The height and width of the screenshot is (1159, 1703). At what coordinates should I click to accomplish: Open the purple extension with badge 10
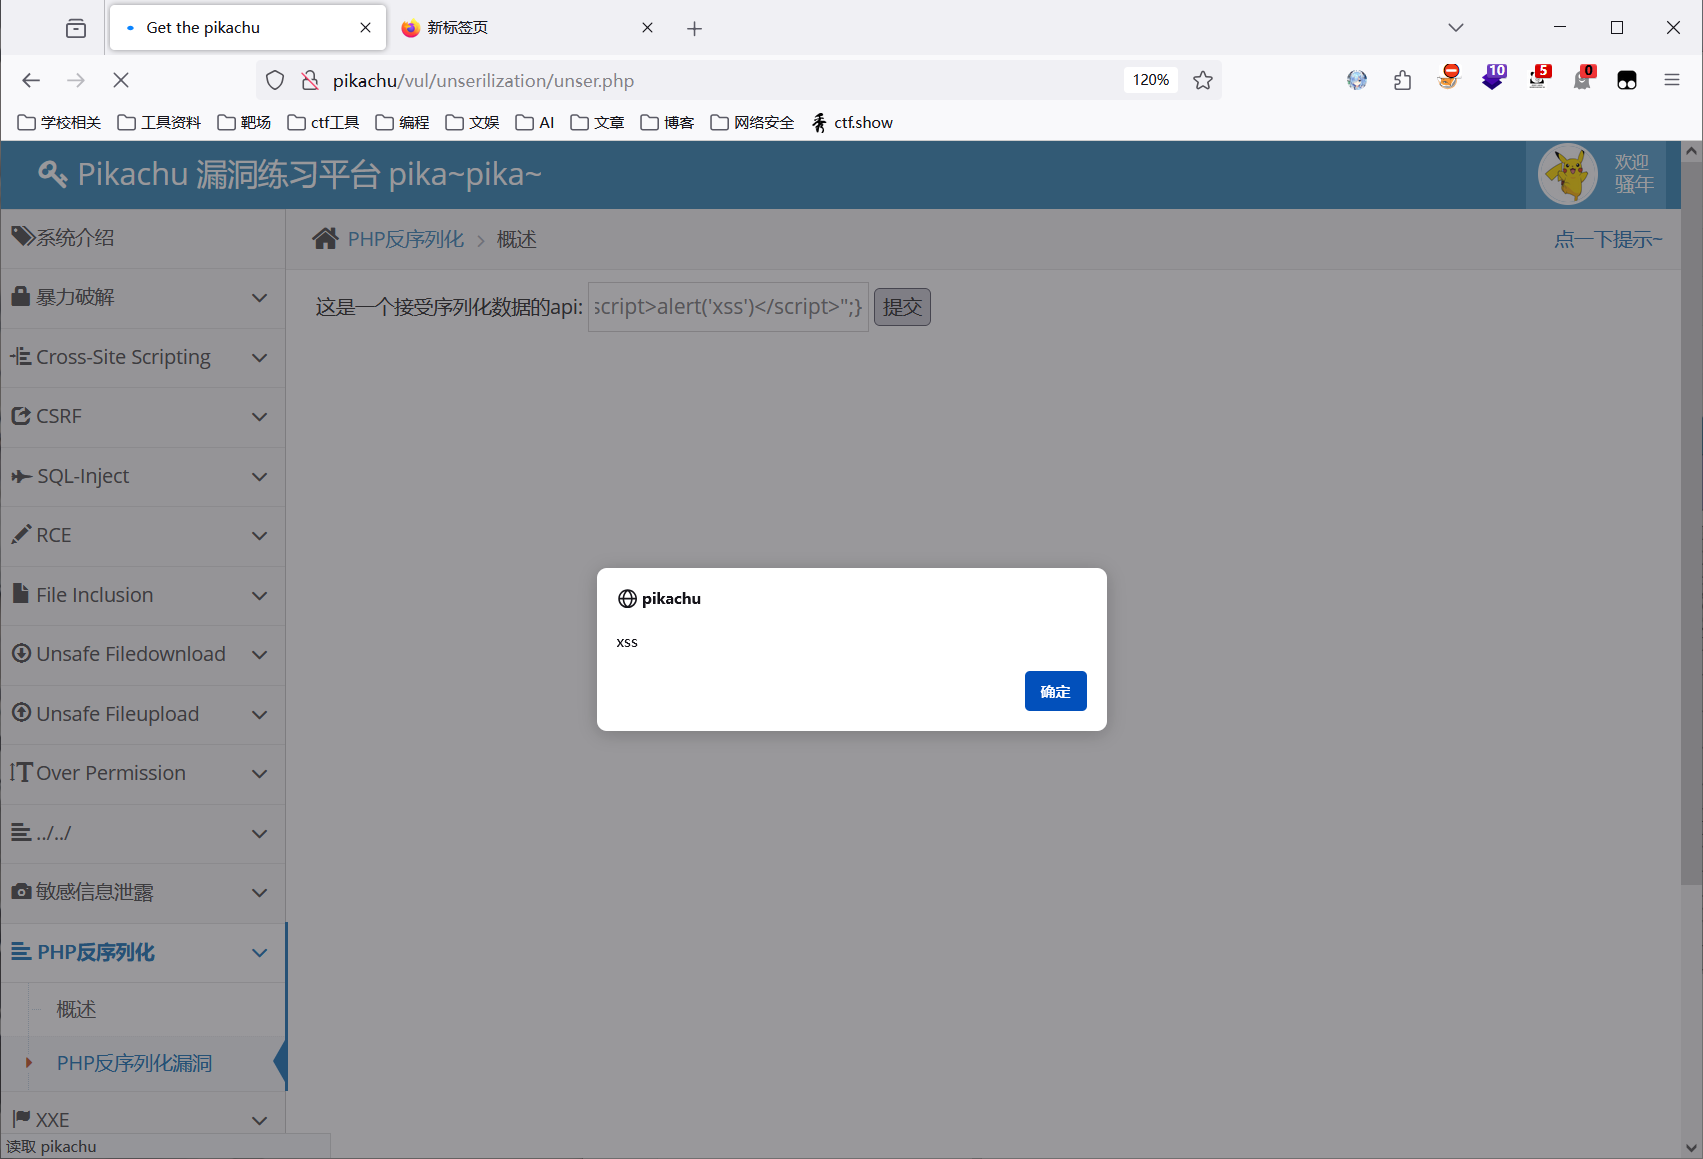tap(1493, 78)
